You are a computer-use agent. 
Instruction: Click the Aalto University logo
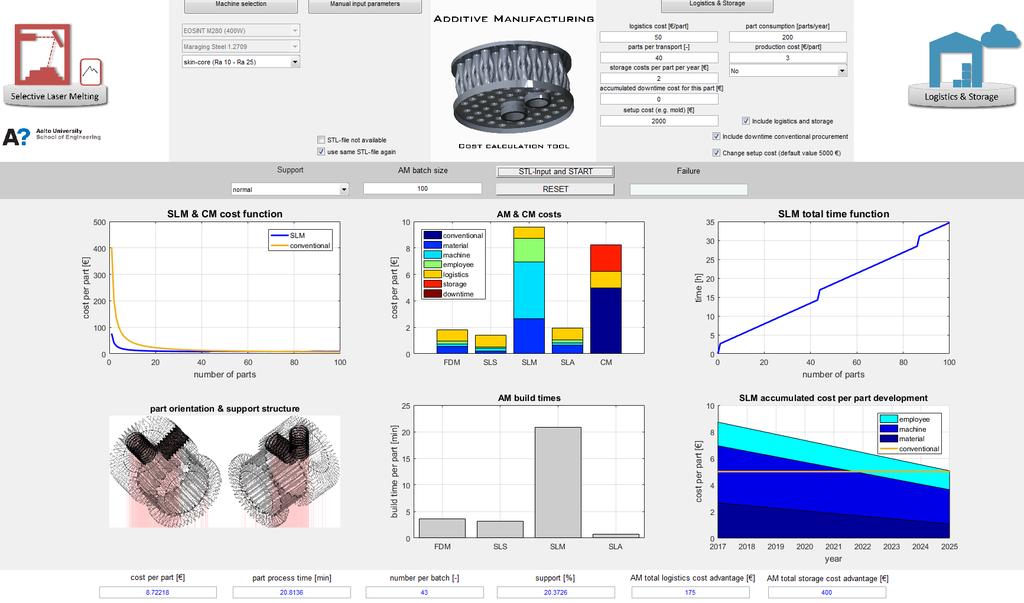pyautogui.click(x=52, y=136)
